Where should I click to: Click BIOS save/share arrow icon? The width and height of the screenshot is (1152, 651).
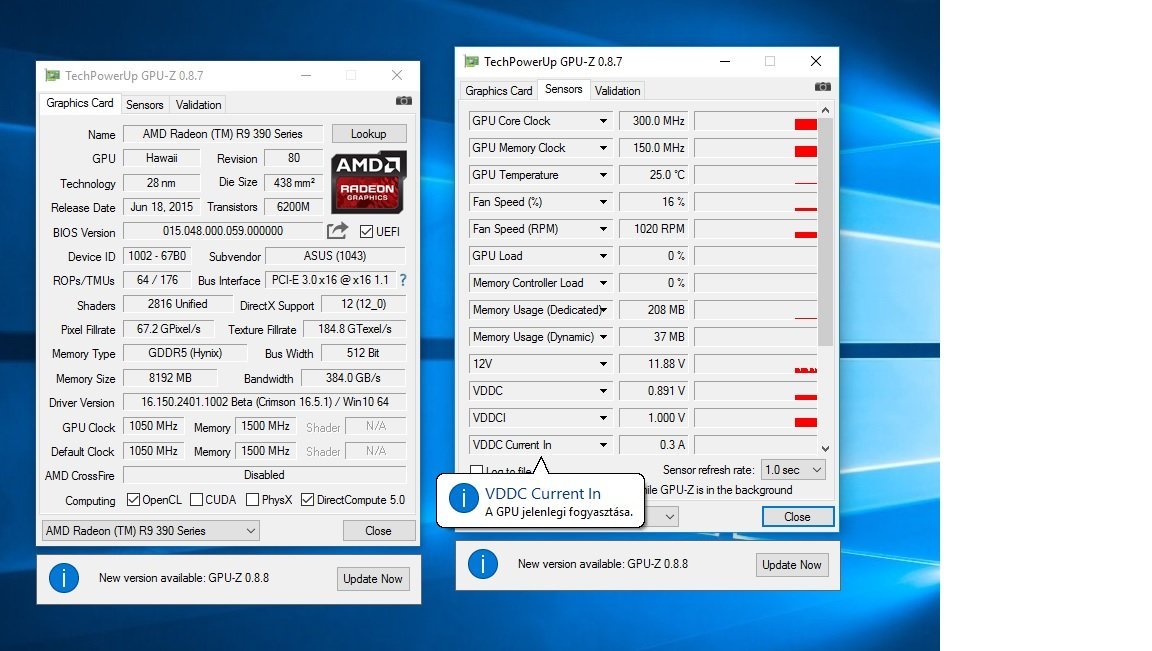point(337,231)
